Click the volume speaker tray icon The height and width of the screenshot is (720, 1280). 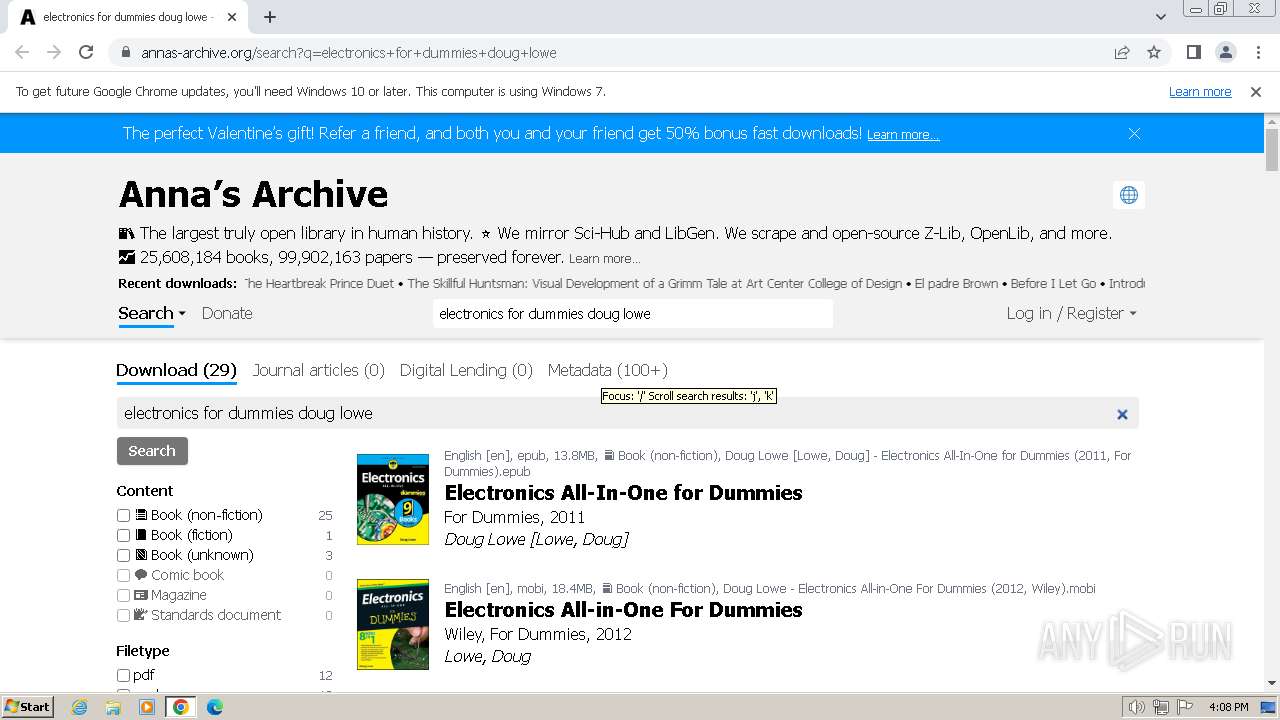coord(1136,707)
